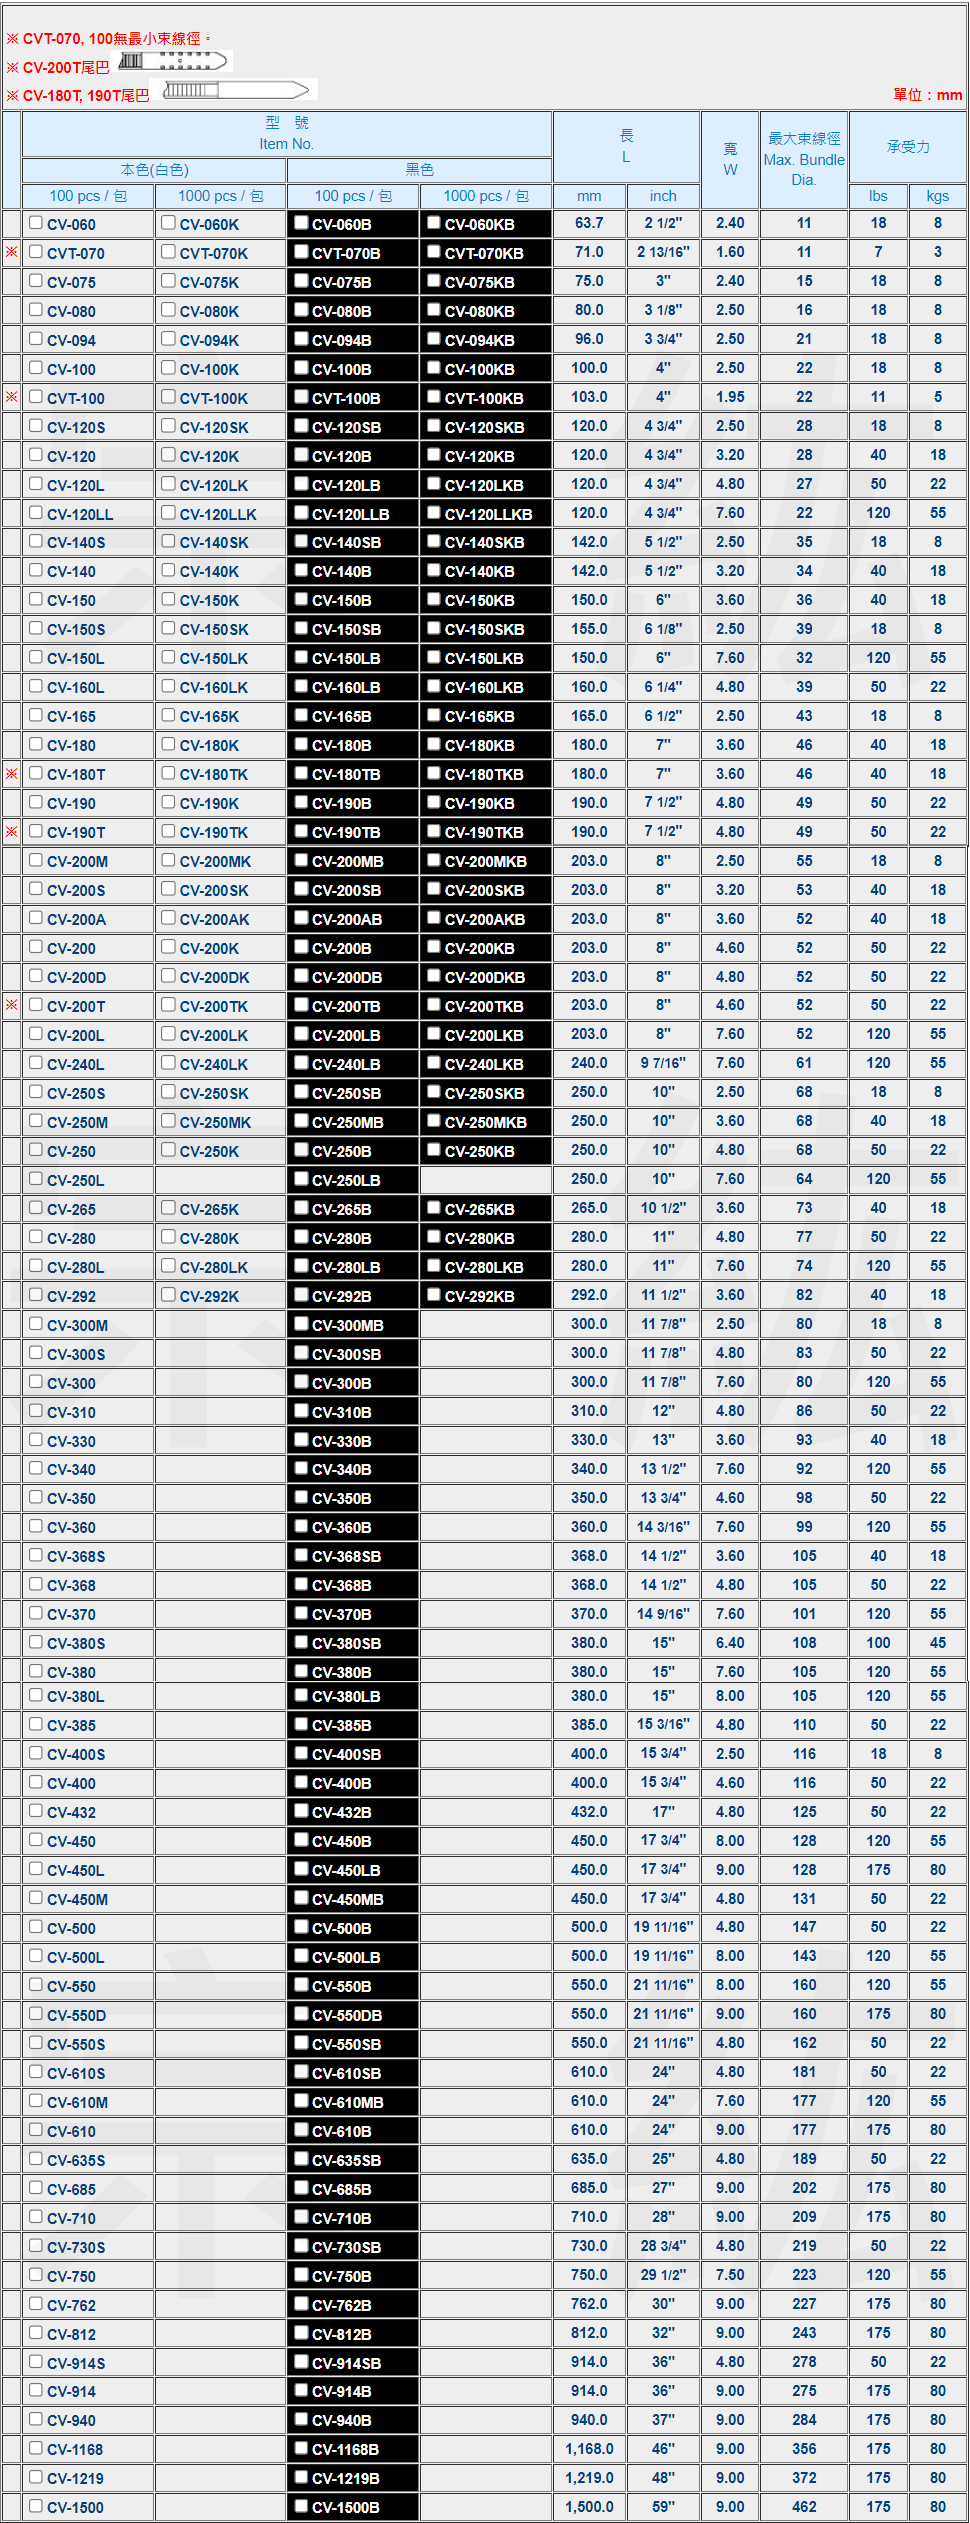This screenshot has height=2523, width=970.
Task: Click the red asterisk beside CVT-100
Action: pyautogui.click(x=12, y=397)
